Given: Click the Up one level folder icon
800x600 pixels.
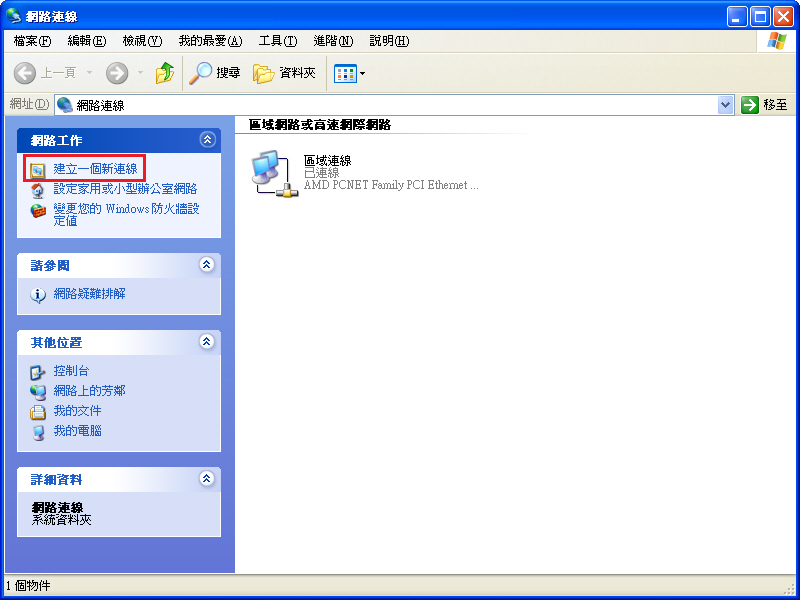Looking at the screenshot, I should coord(165,73).
